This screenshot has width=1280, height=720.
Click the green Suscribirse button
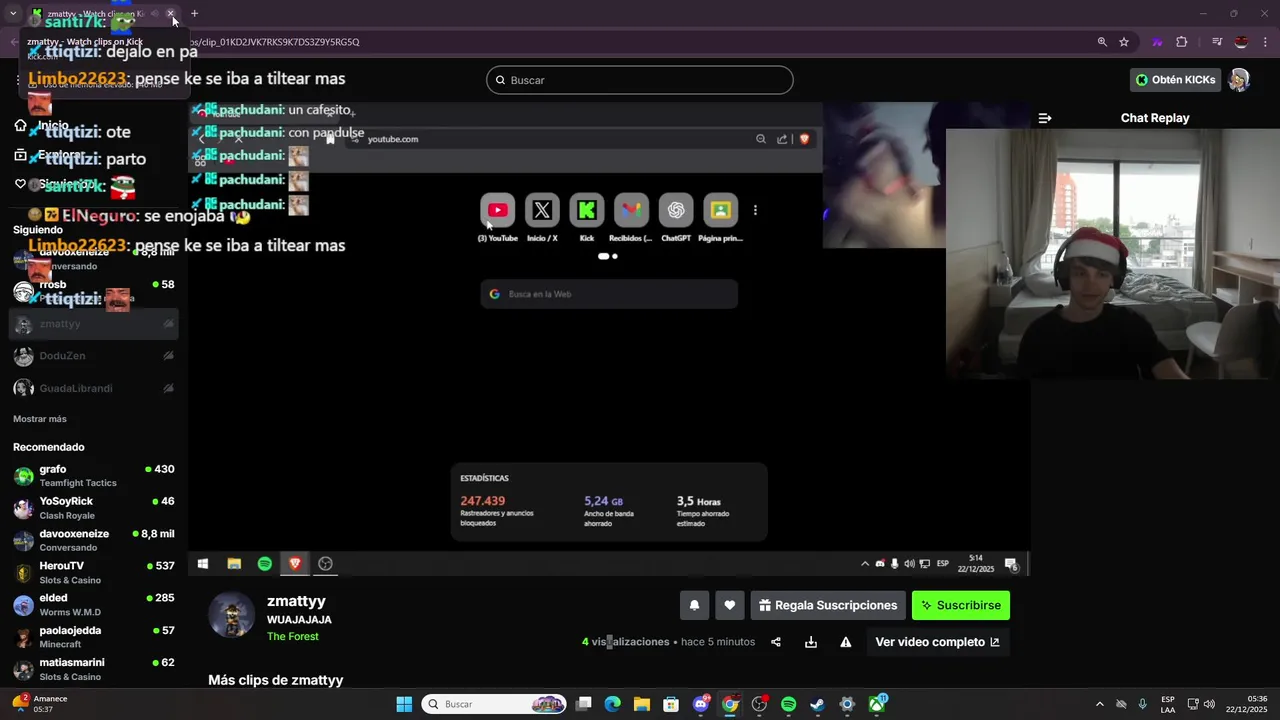[x=961, y=605]
